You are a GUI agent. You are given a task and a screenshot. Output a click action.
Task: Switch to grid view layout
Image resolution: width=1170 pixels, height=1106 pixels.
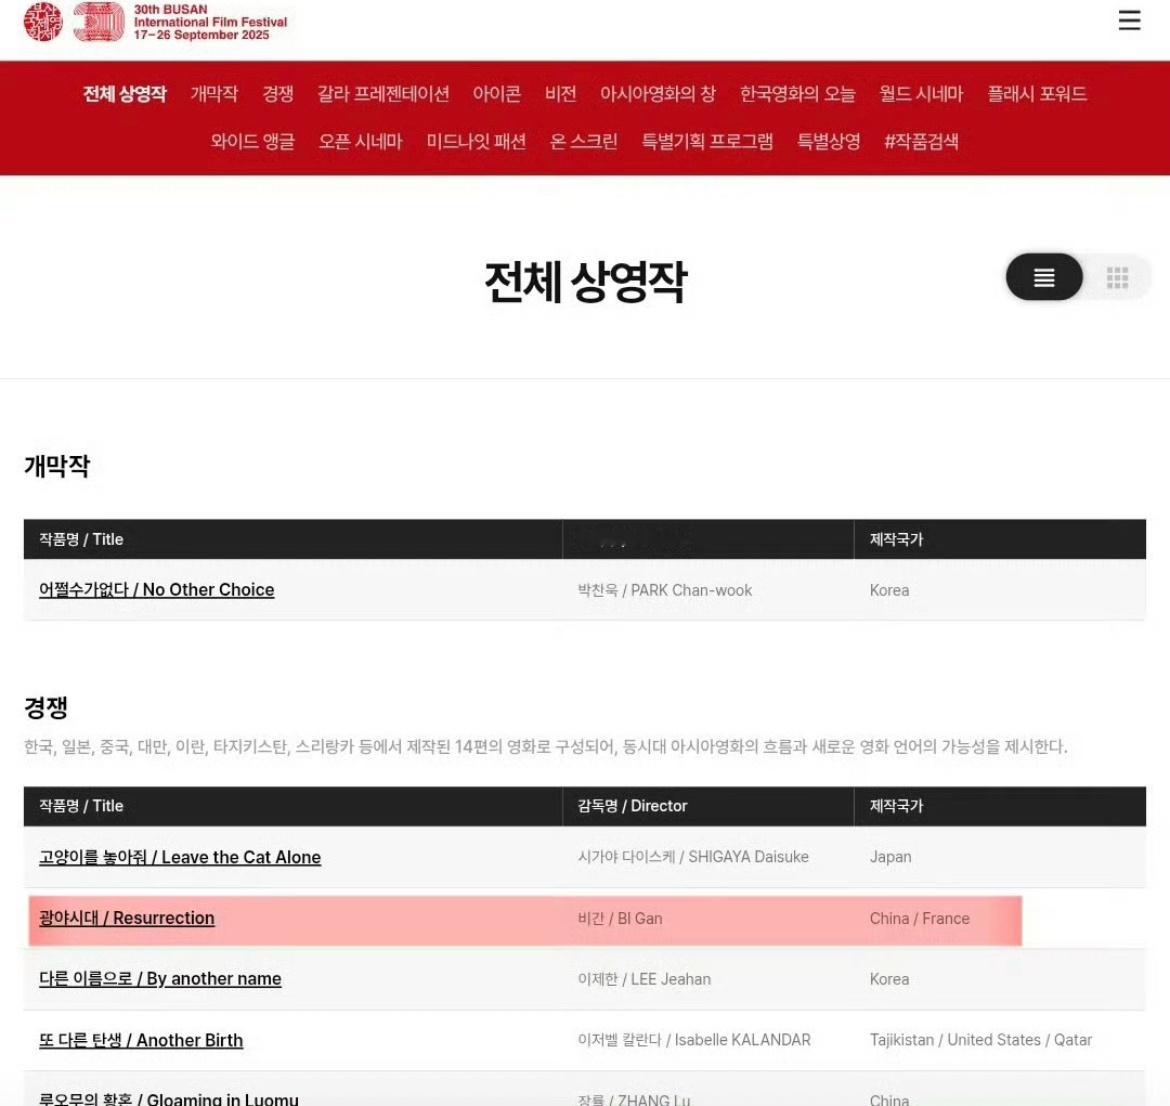[x=1117, y=278]
